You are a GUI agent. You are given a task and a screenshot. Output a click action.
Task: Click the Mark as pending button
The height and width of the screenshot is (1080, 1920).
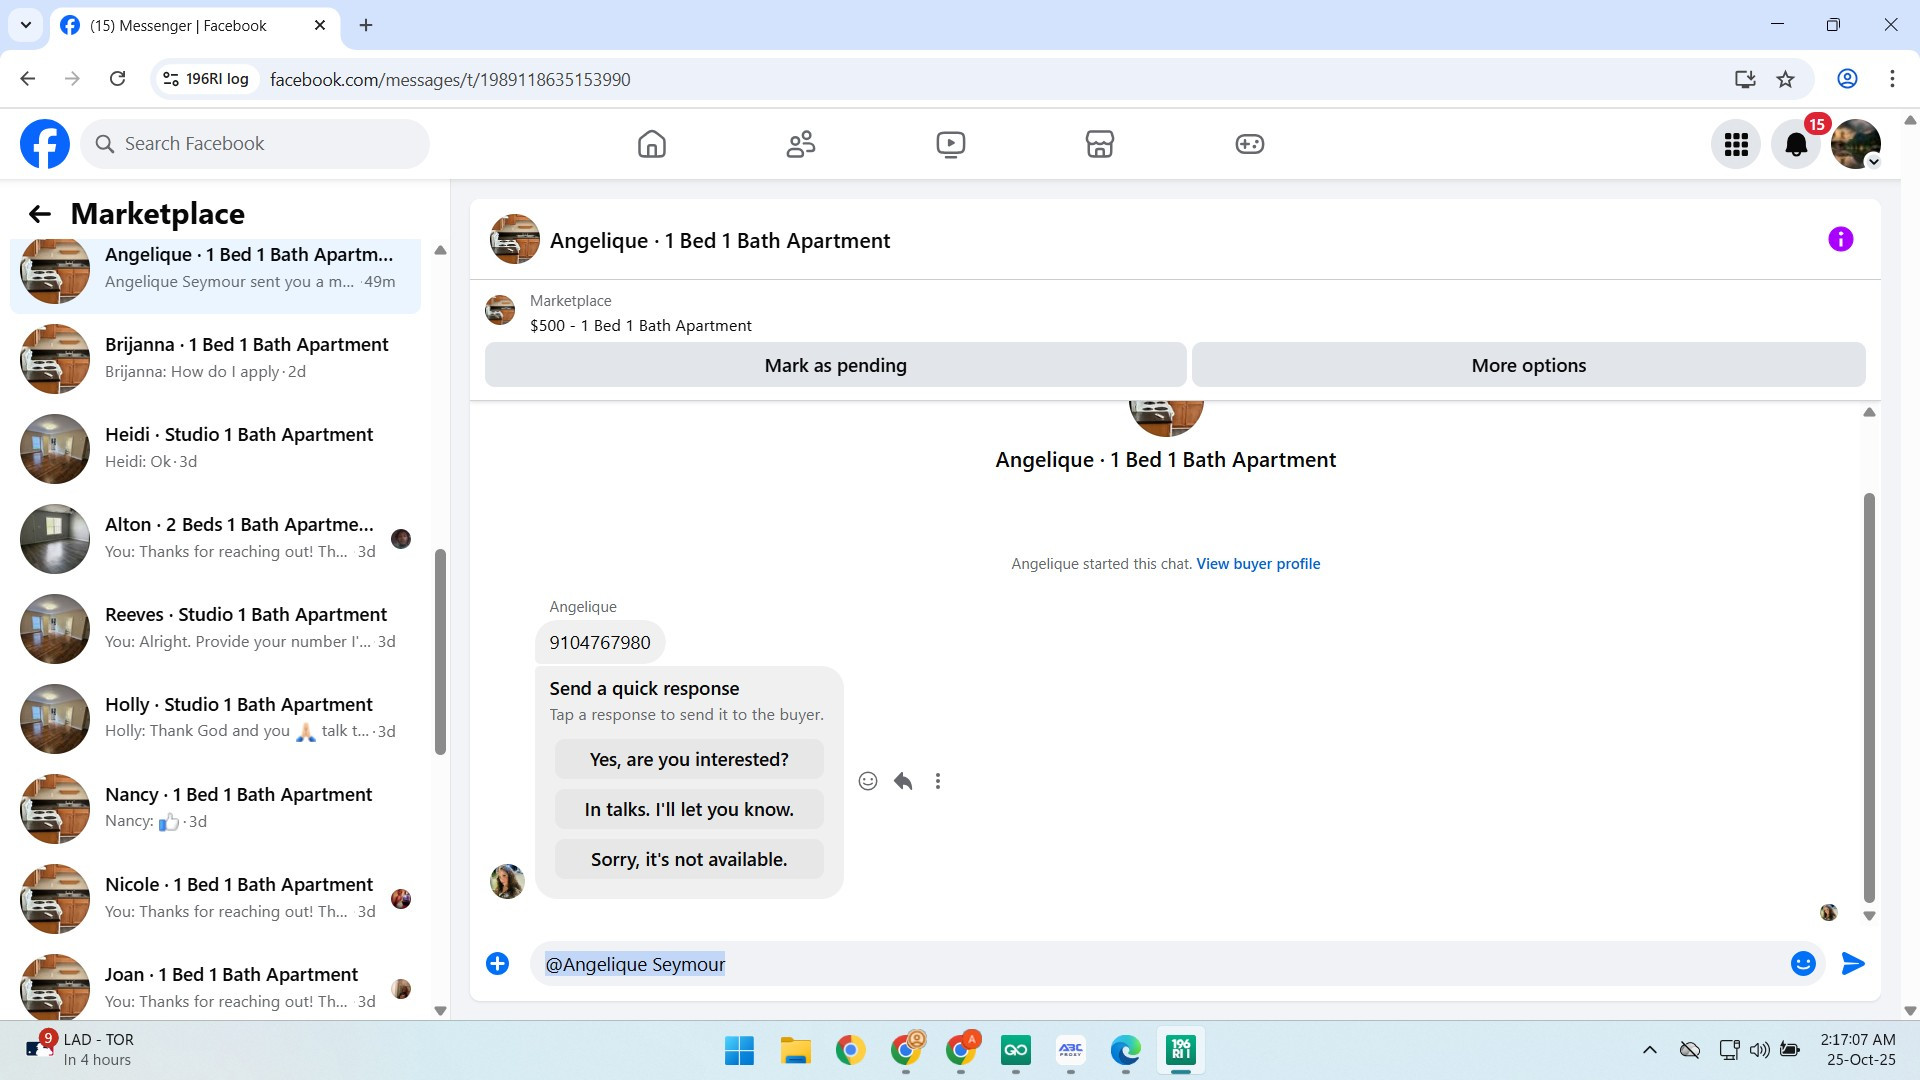(836, 365)
